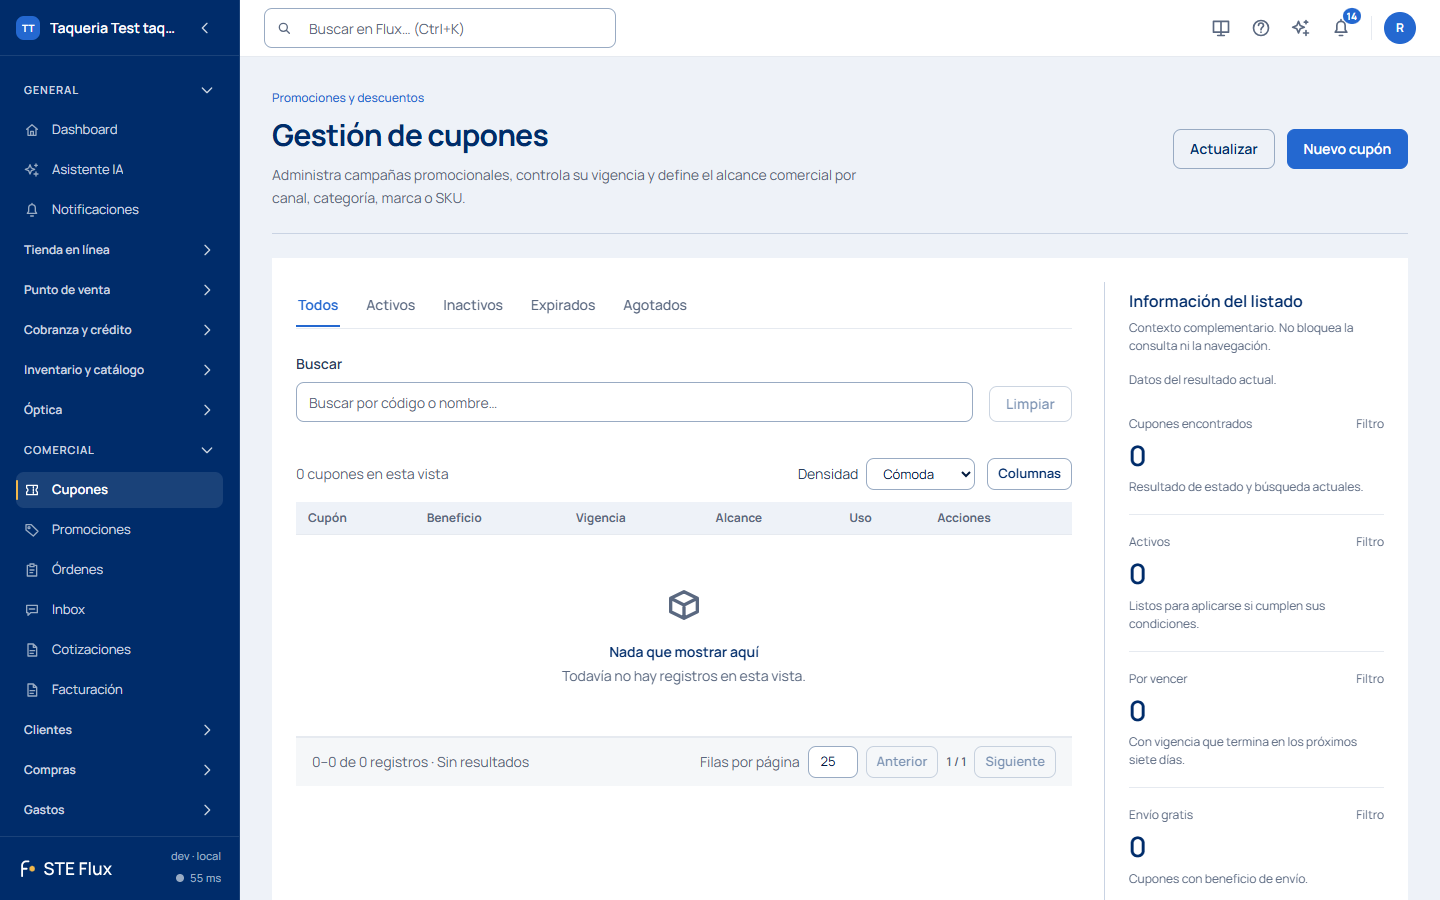The width and height of the screenshot is (1440, 900).
Task: Click the Filtro link for Por vencer
Action: [1370, 679]
